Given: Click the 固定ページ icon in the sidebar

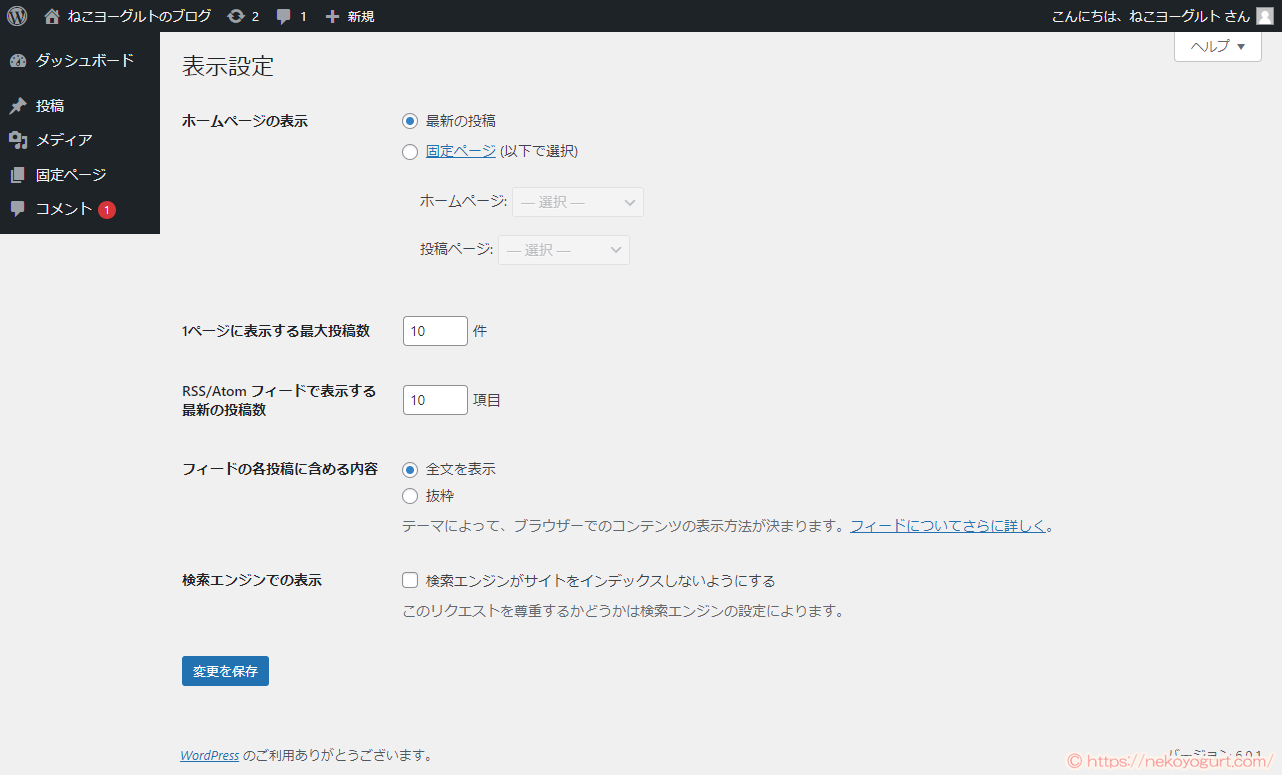Looking at the screenshot, I should tap(18, 174).
